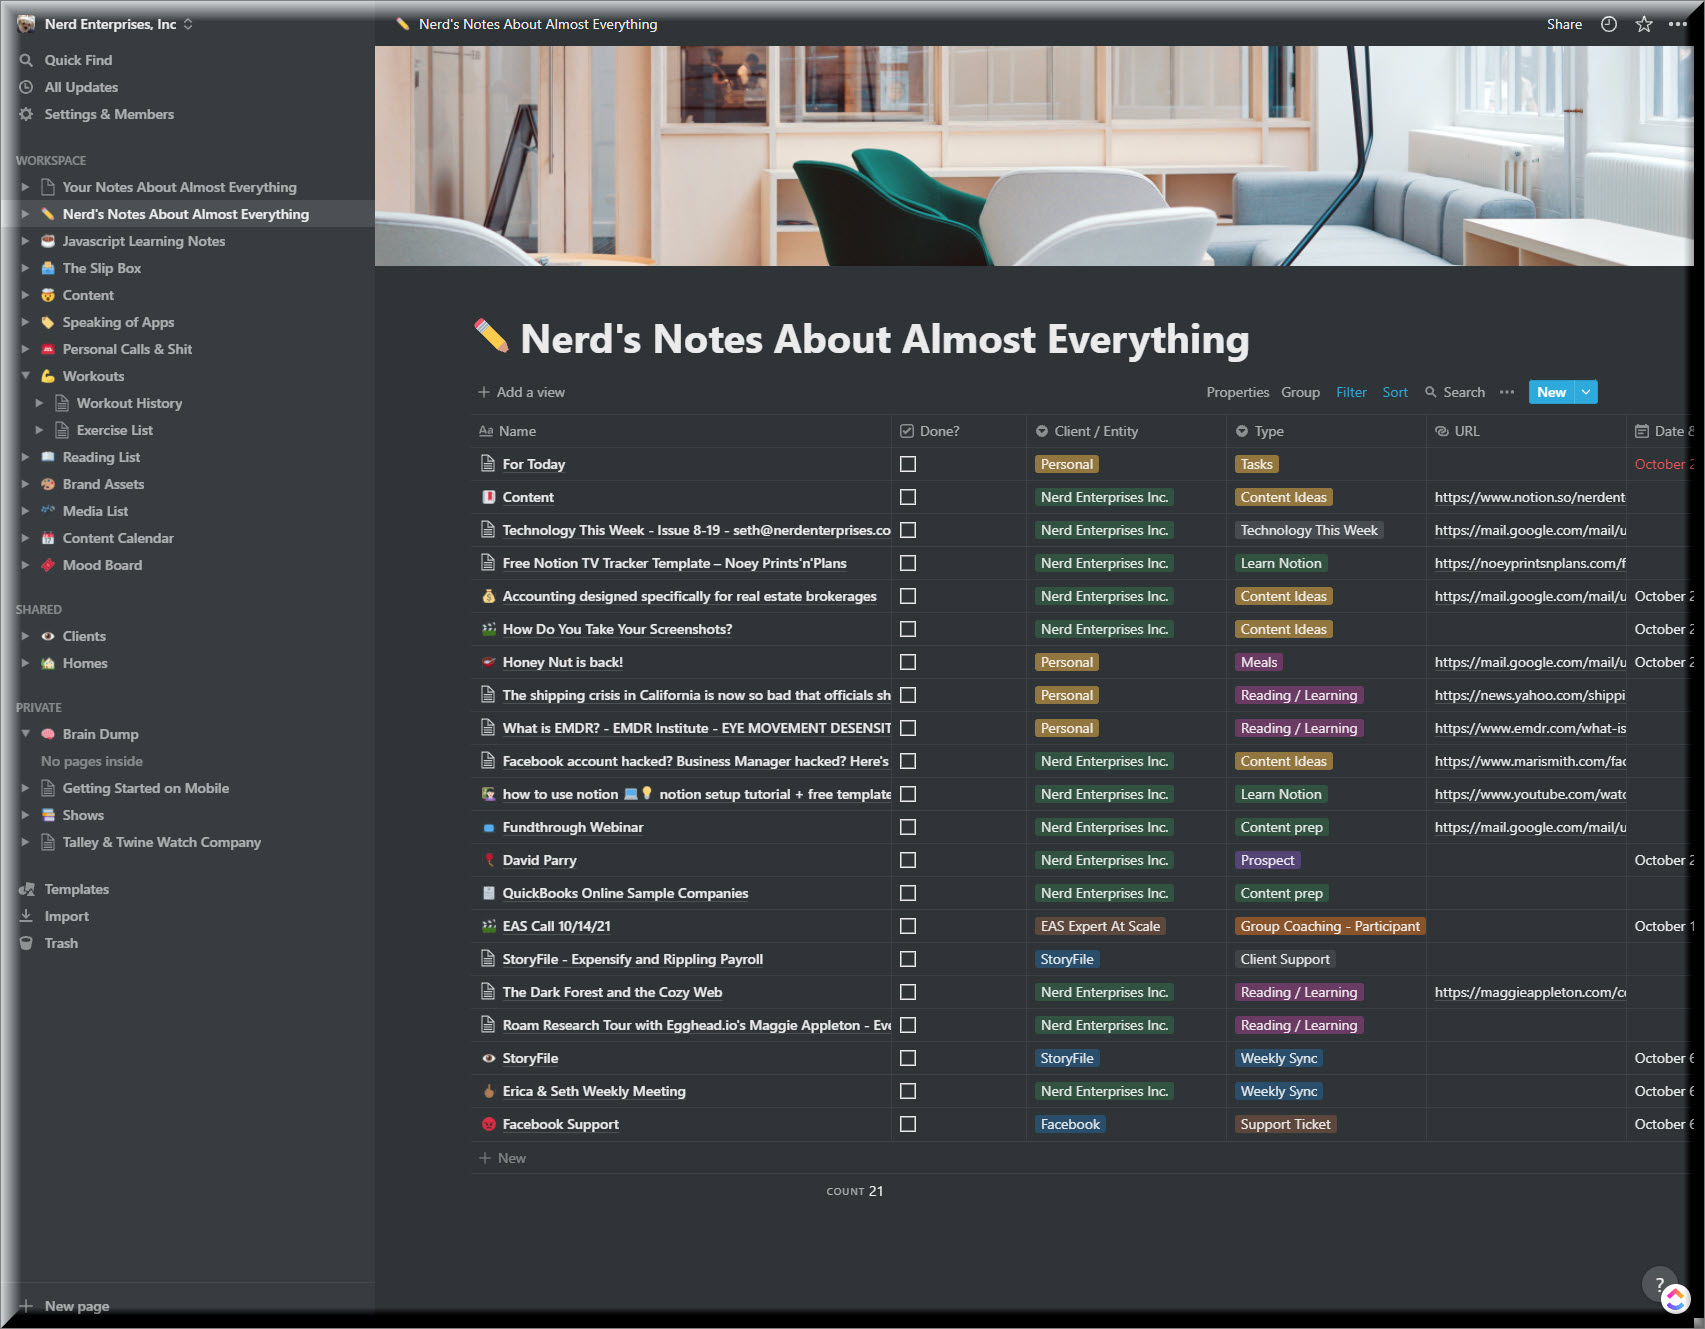Screen dimensions: 1705x1329
Task: Click New page at the sidebar bottom
Action: coord(66,1306)
